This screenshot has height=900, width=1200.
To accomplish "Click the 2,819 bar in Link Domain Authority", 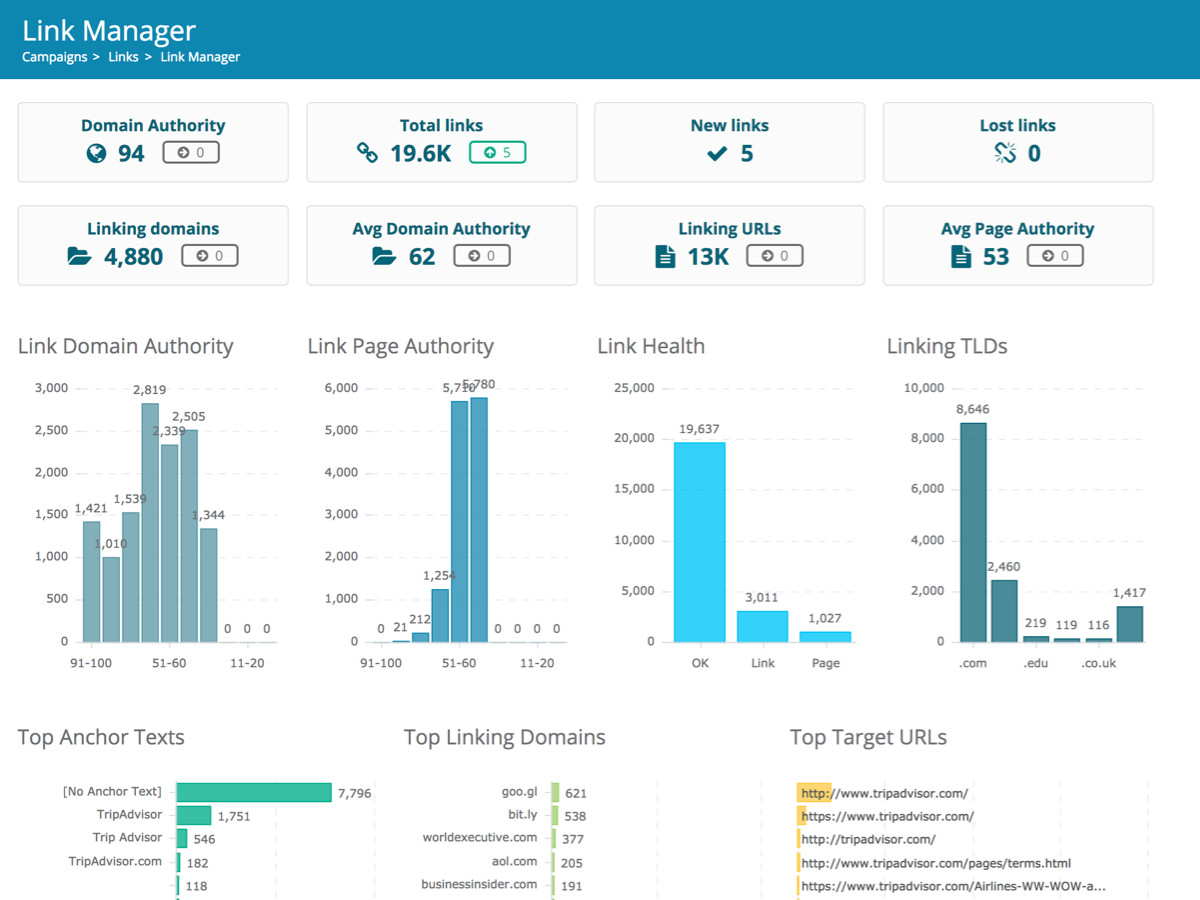I will tap(150, 522).
